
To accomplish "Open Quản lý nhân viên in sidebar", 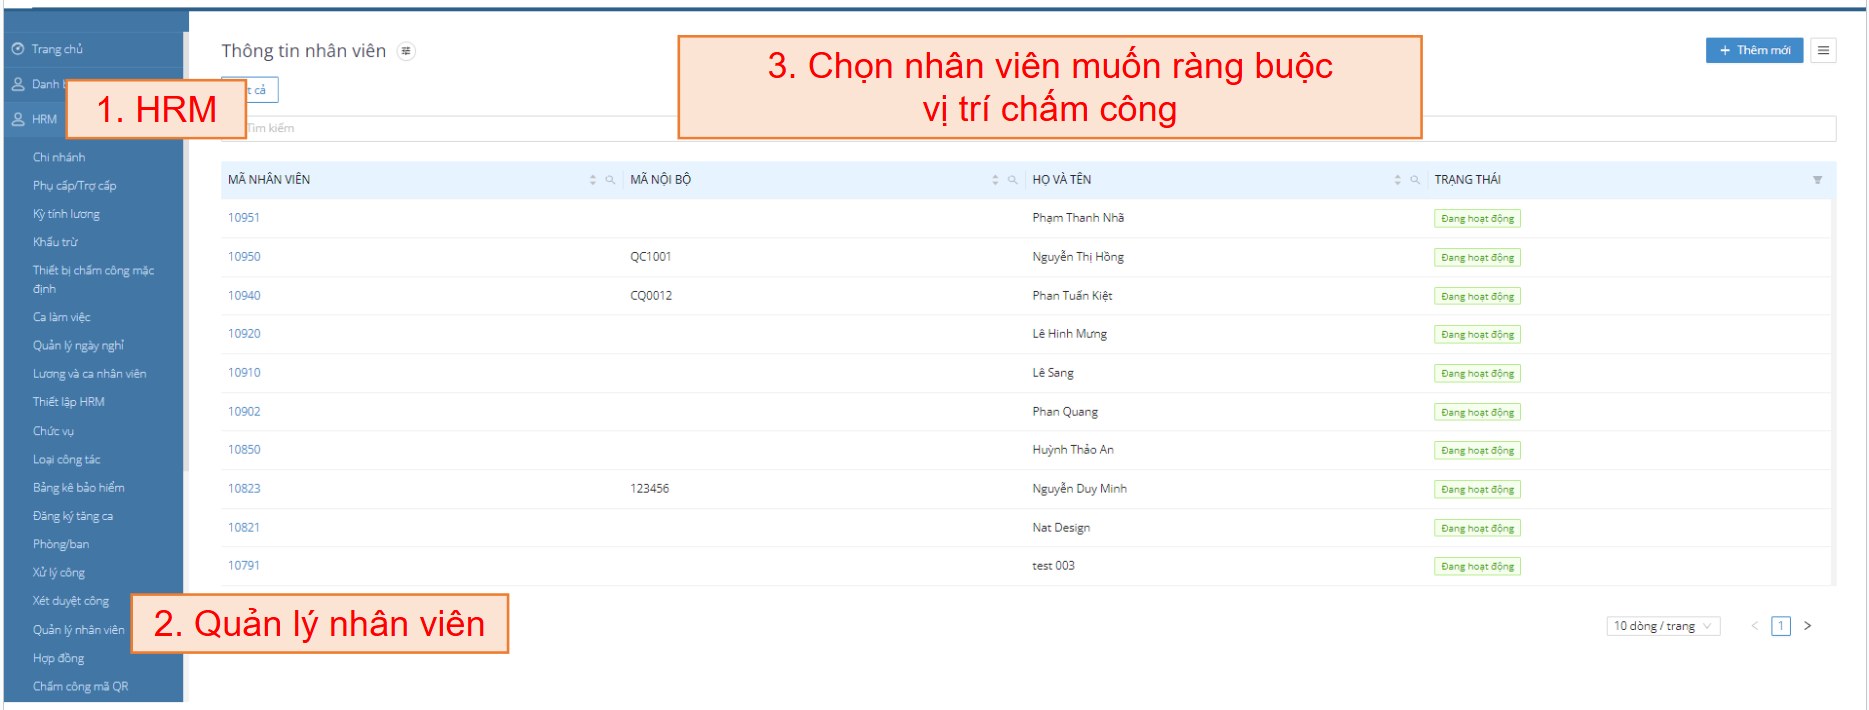I will point(78,630).
